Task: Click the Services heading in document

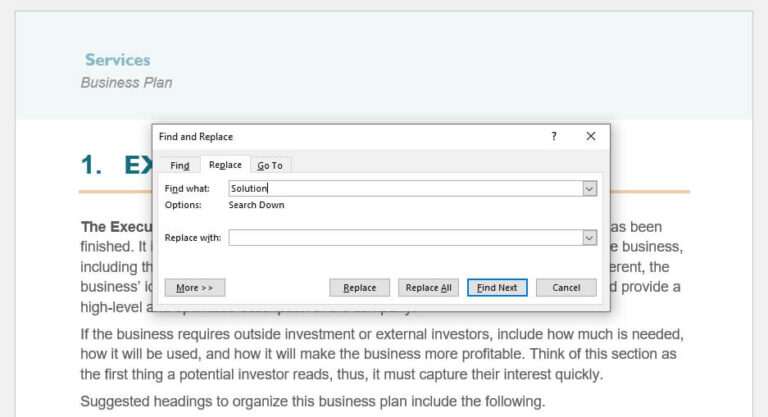Action: 118,60
